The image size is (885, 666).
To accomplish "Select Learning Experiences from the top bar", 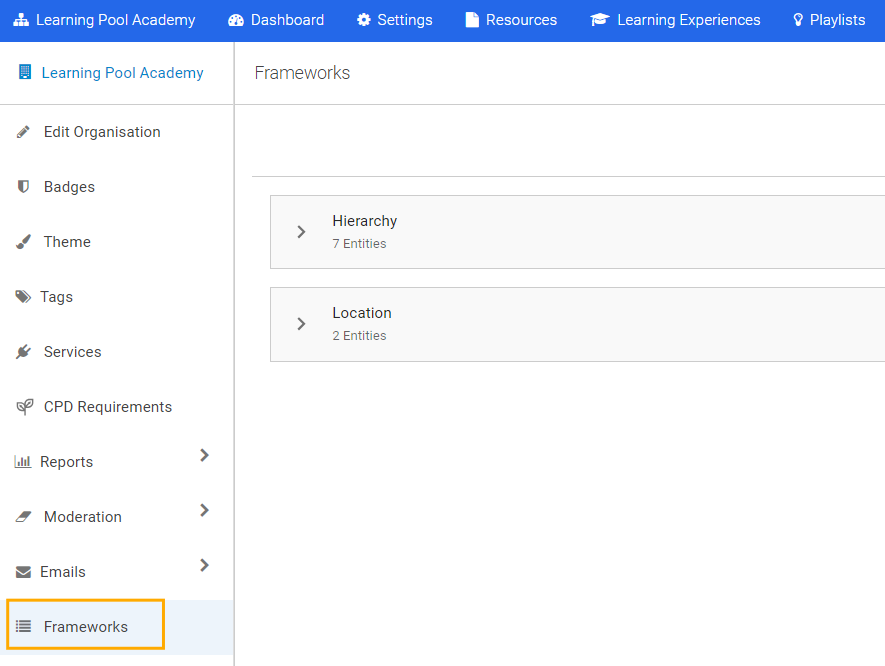I will [675, 19].
